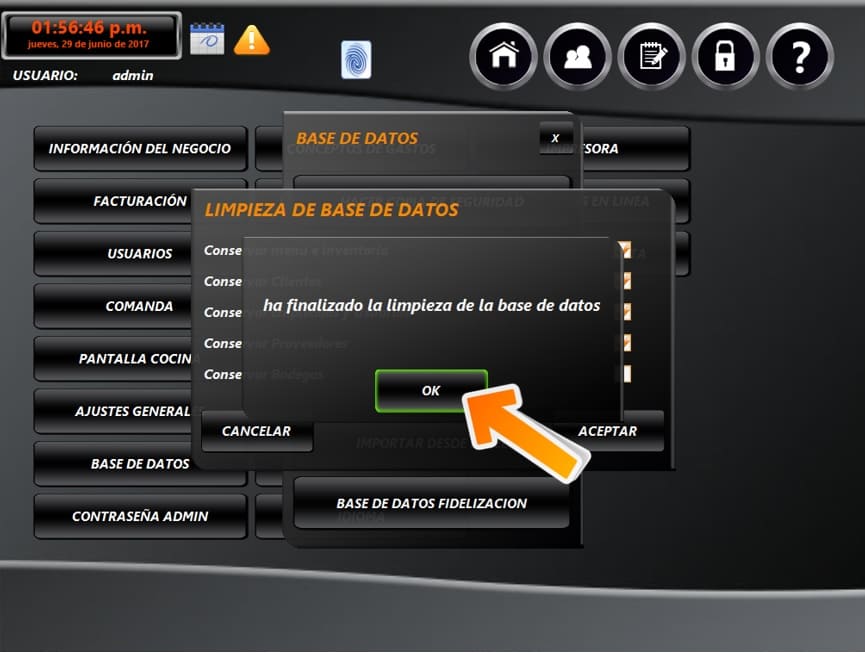The width and height of the screenshot is (865, 653).
Task: Open the notes/report icon
Action: coord(651,57)
